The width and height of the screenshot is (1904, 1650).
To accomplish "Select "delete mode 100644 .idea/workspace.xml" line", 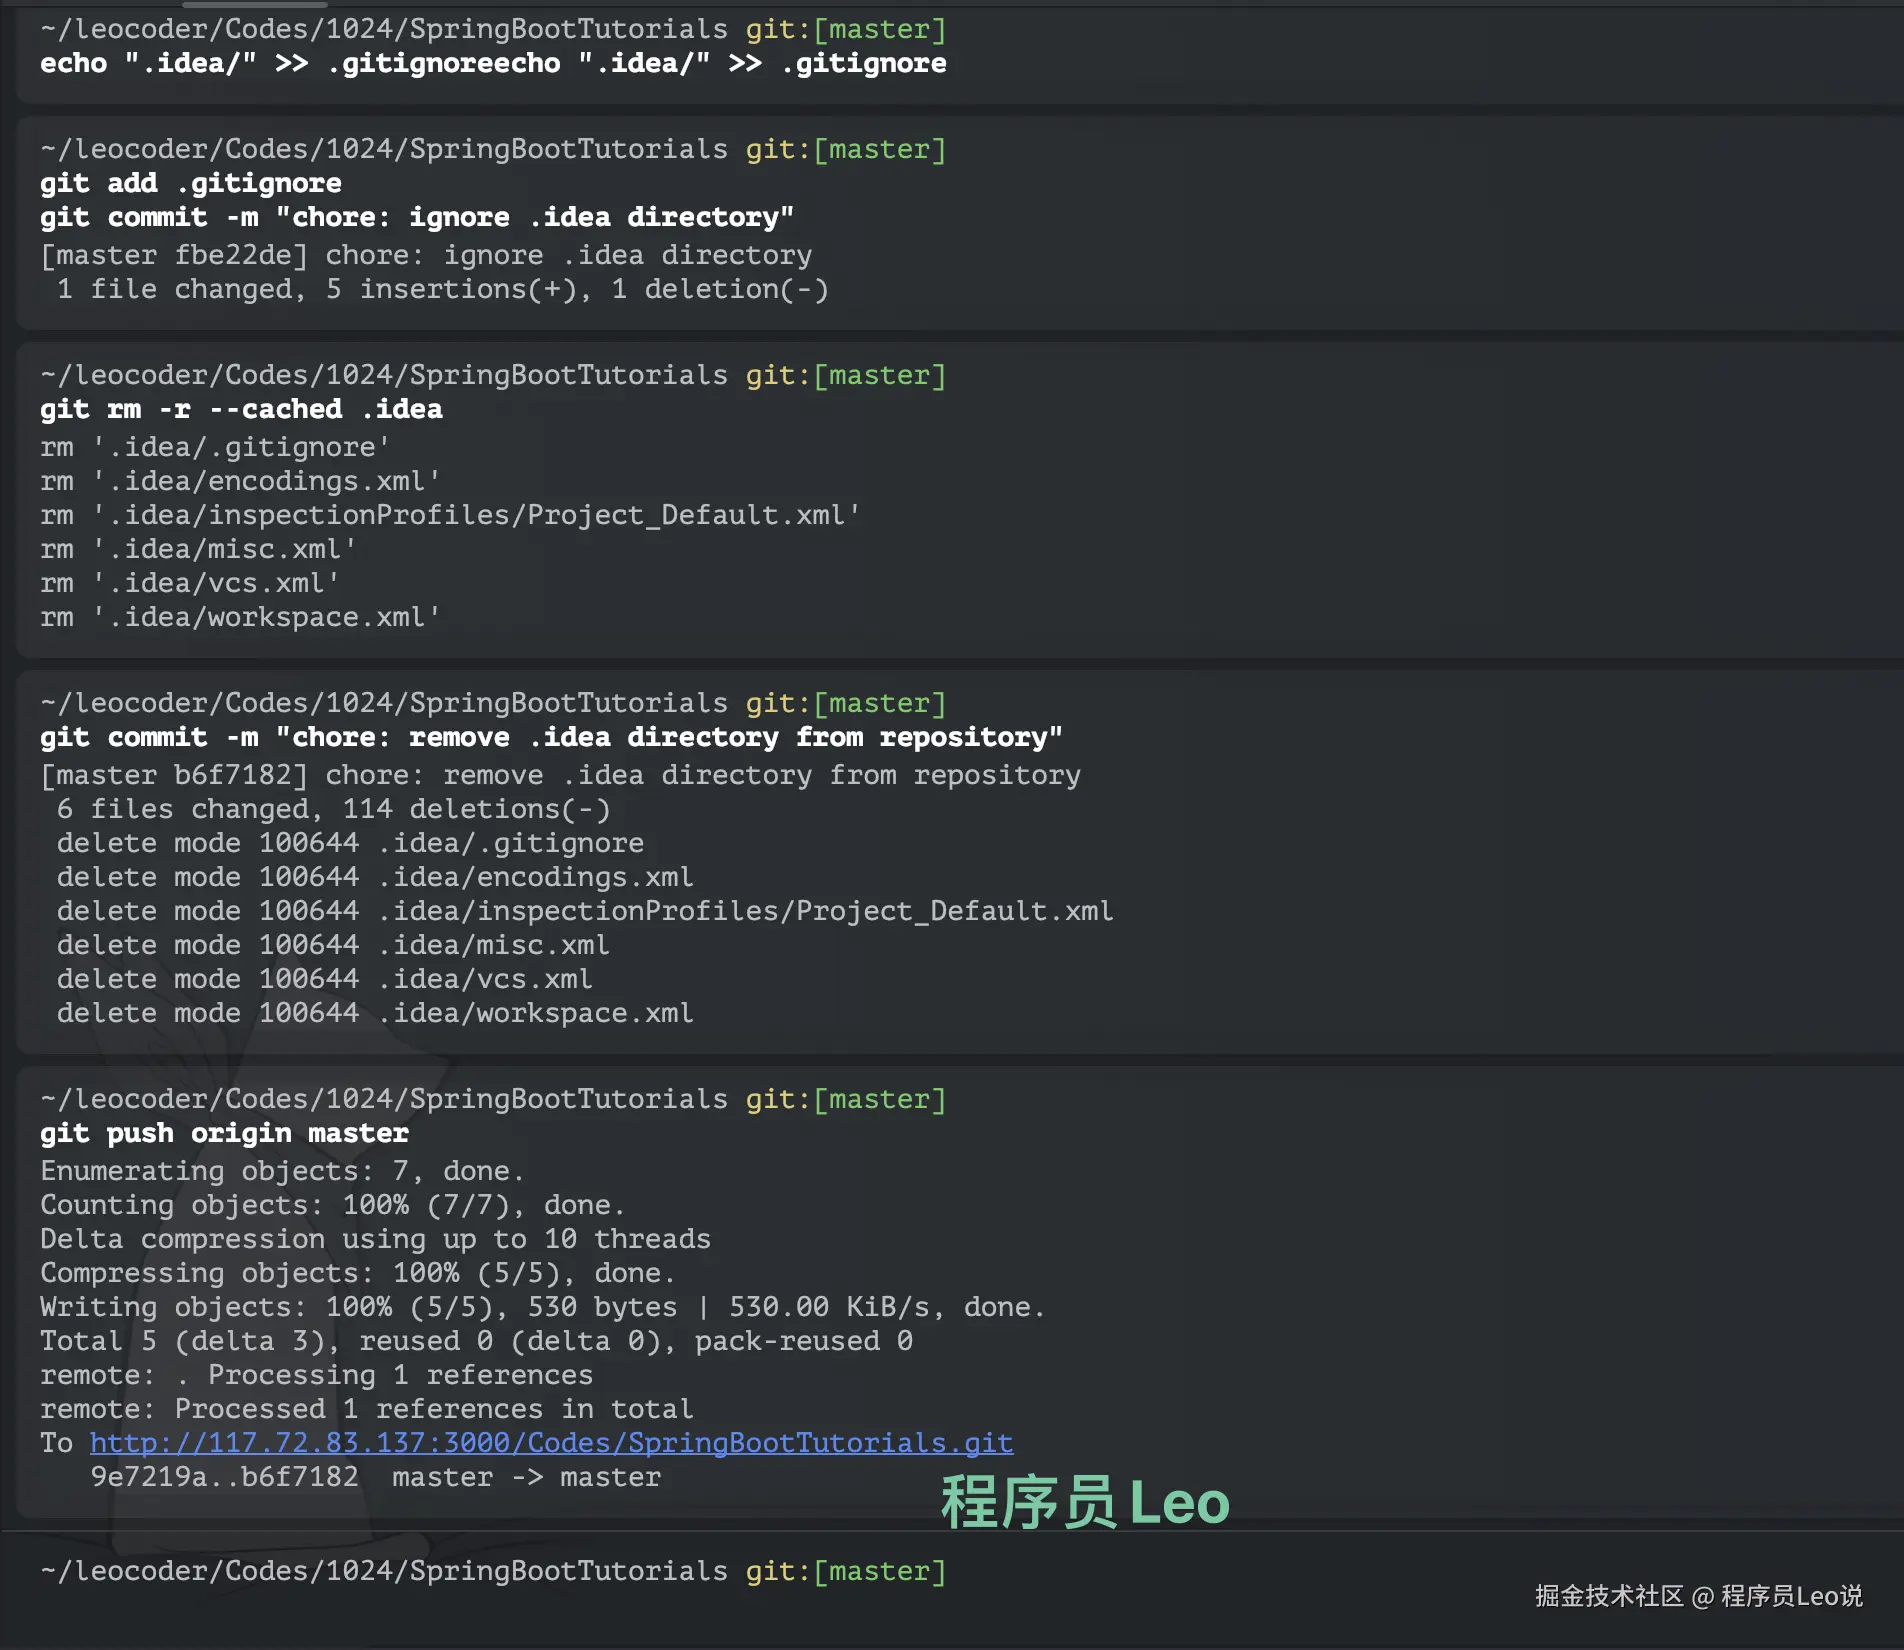I will pyautogui.click(x=375, y=1013).
